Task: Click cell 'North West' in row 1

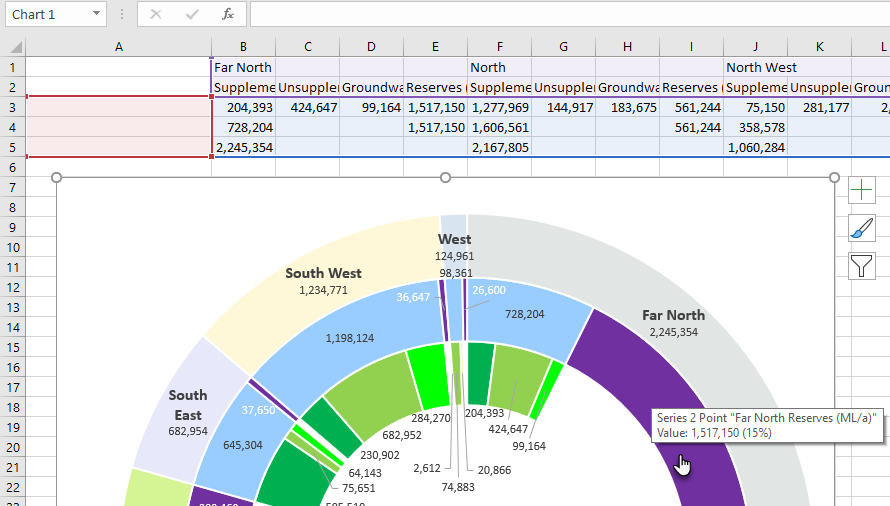Action: tap(755, 68)
